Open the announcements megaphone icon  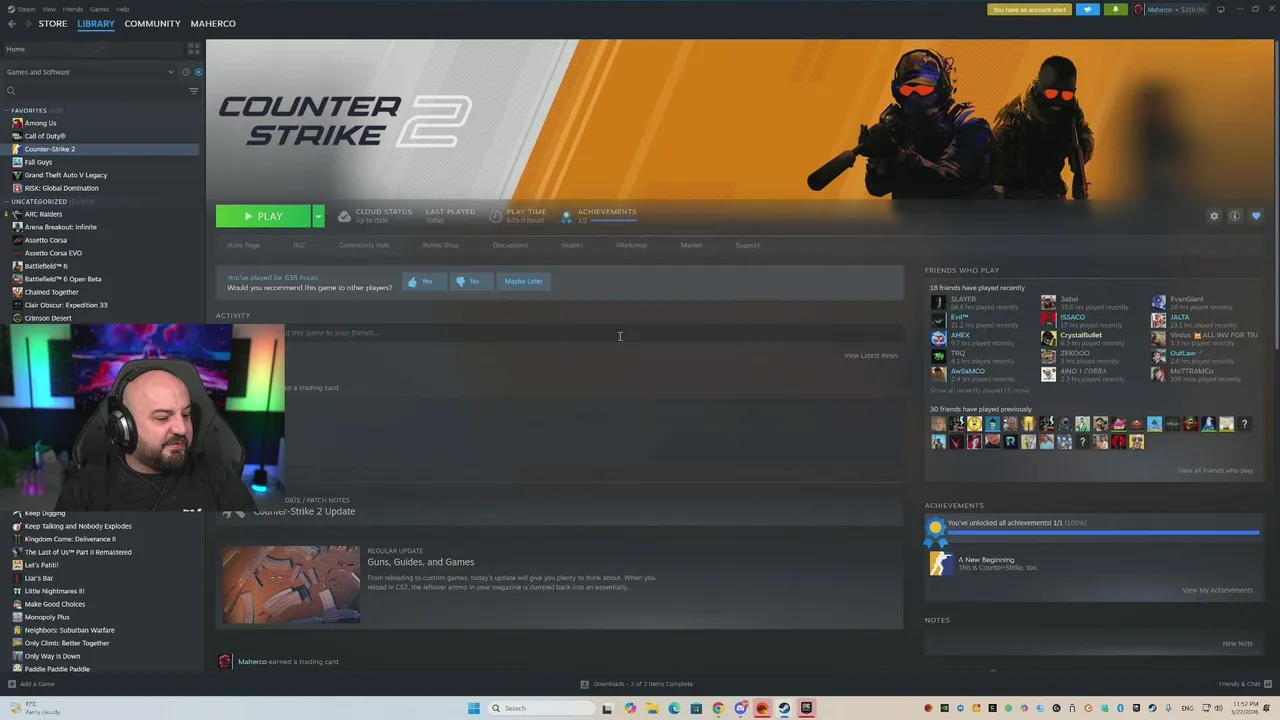click(1087, 10)
